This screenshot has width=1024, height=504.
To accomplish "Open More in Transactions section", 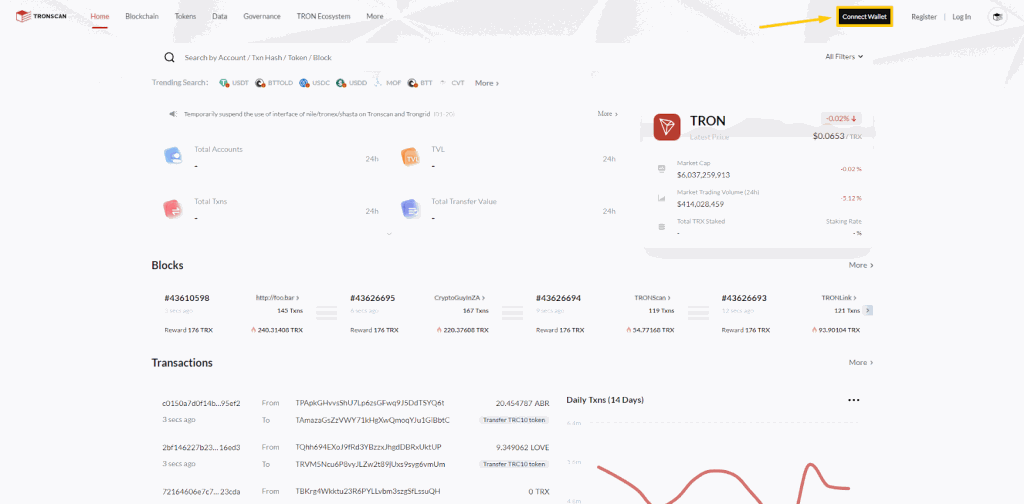I will pos(861,362).
